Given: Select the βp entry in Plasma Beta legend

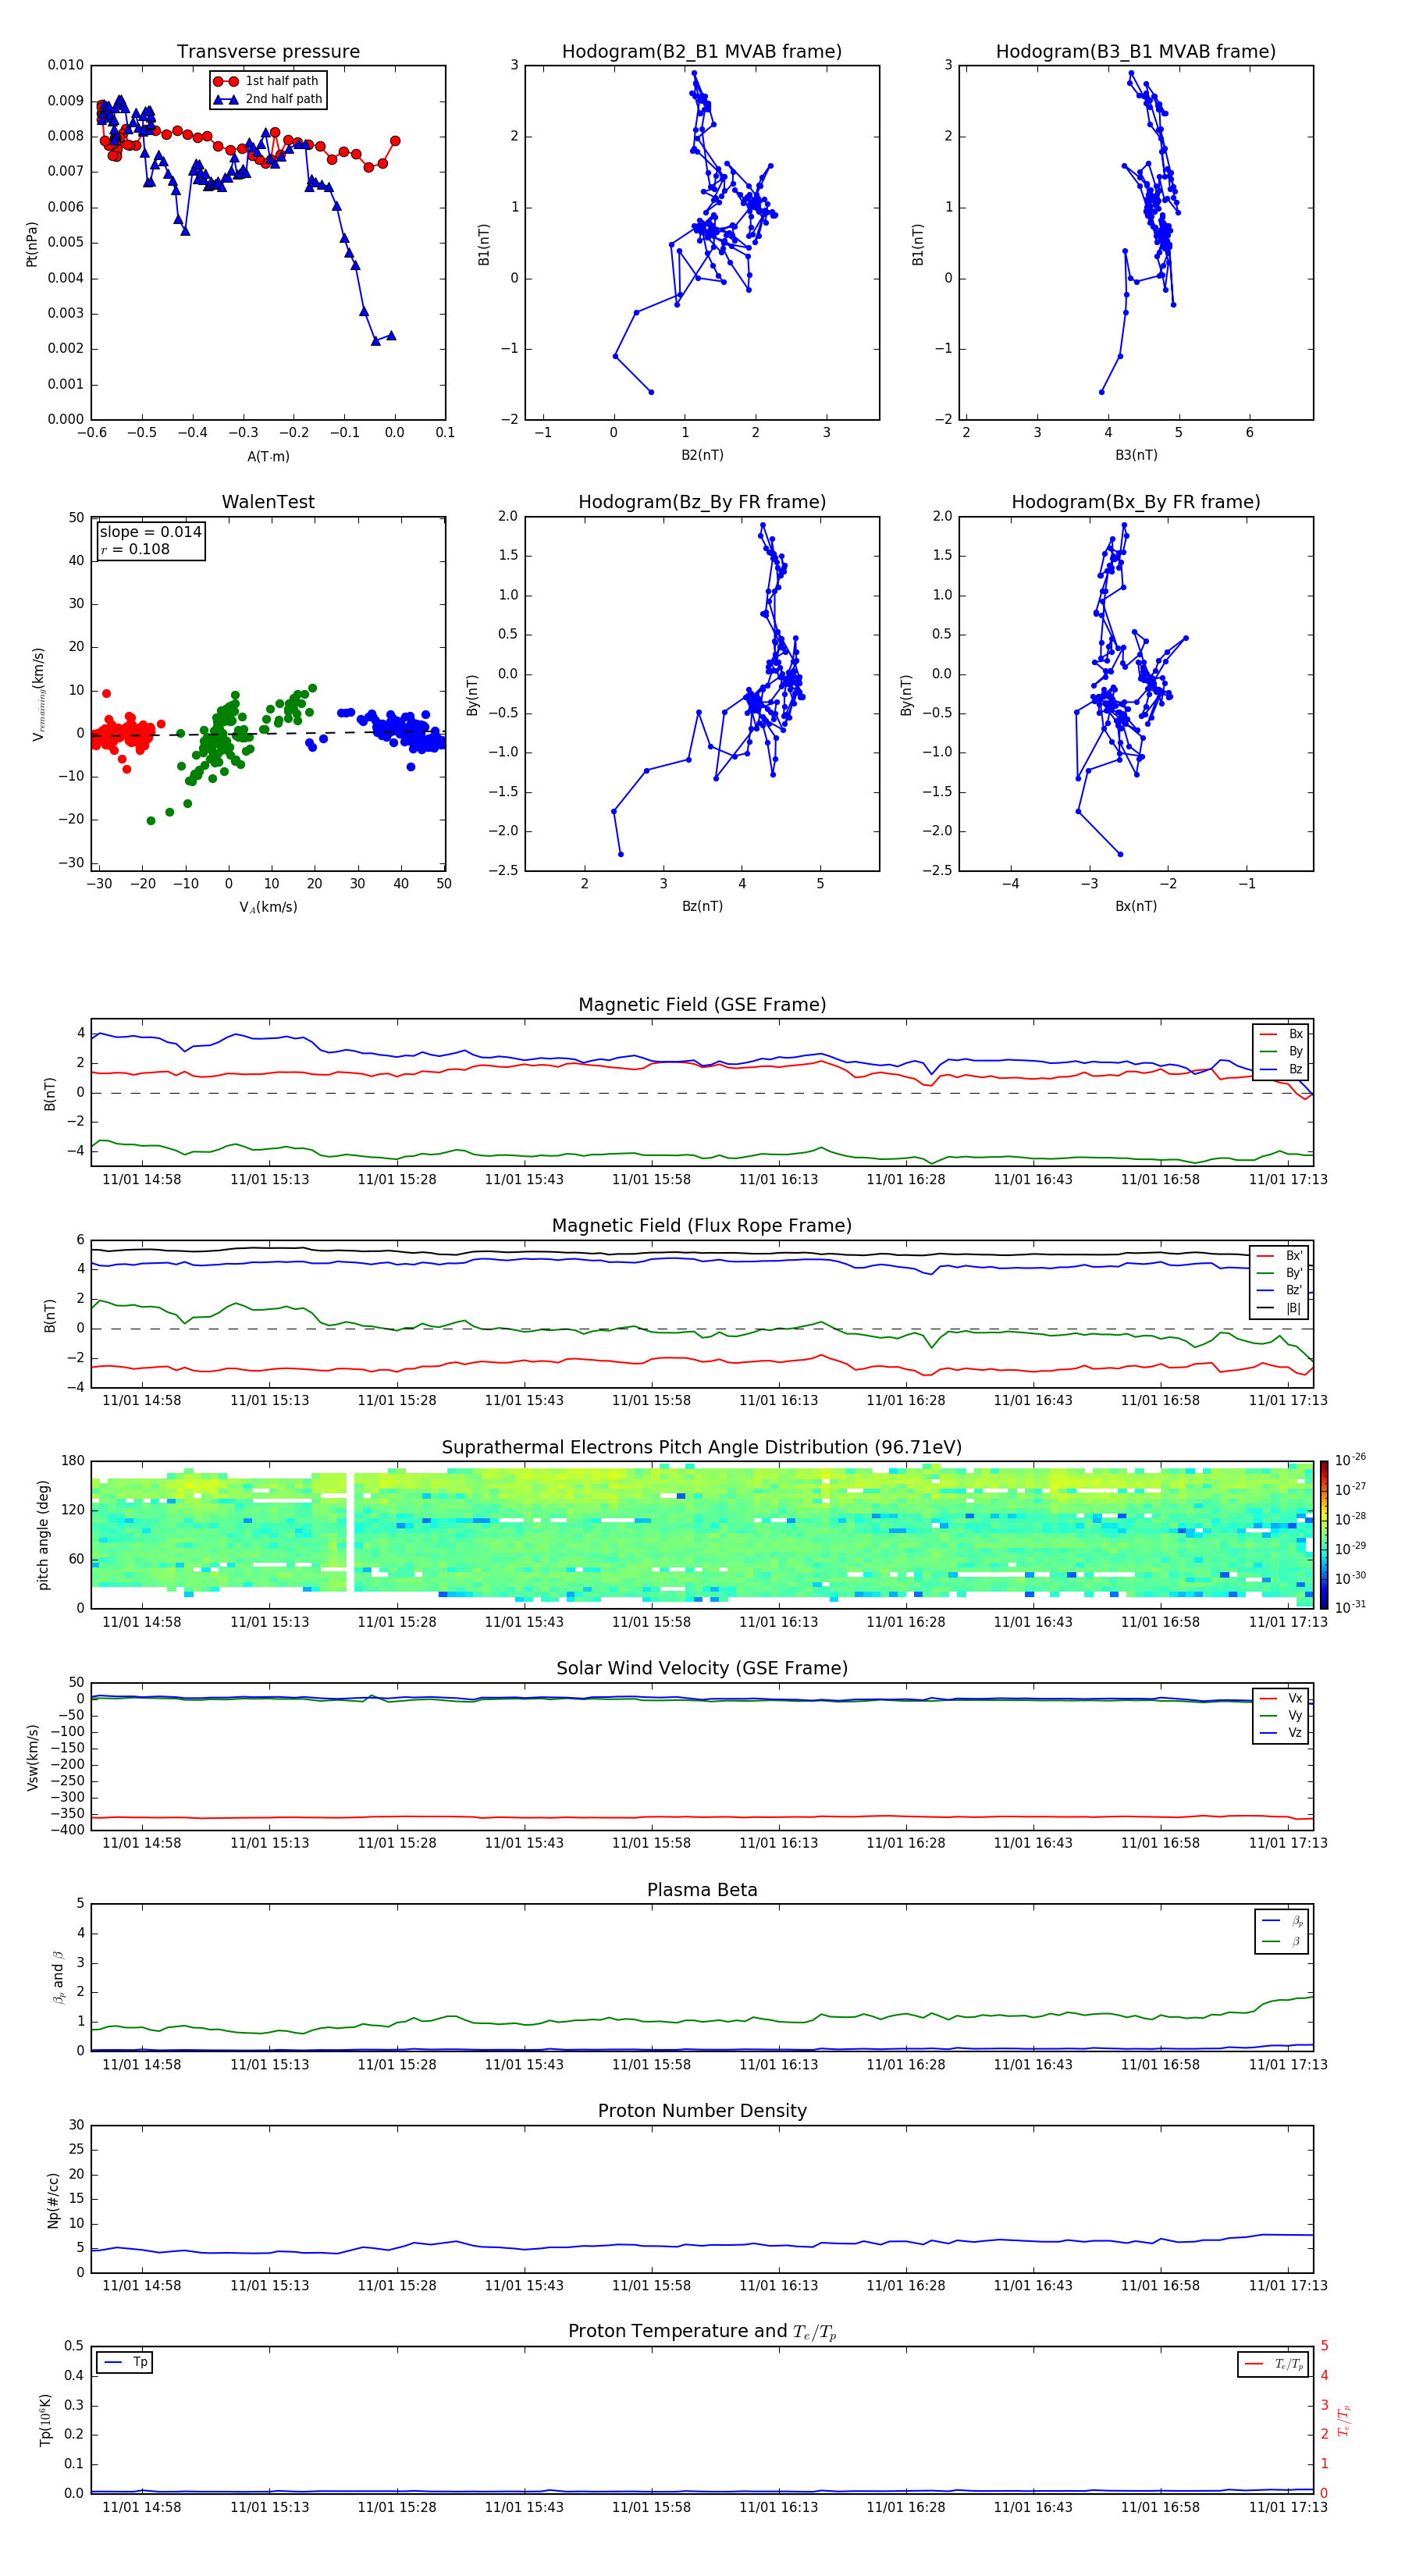Looking at the screenshot, I should [1283, 1920].
